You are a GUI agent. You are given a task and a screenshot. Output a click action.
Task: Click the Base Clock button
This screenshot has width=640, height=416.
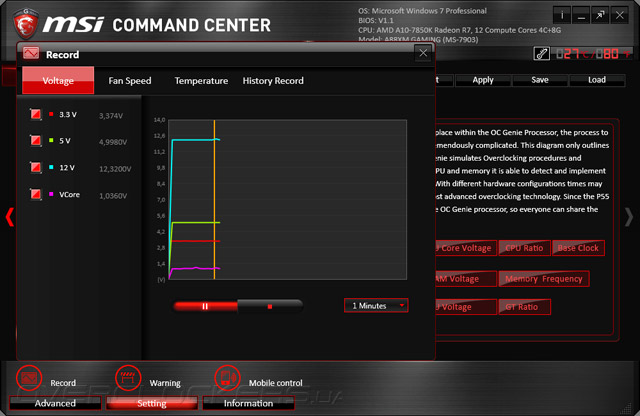pyautogui.click(x=578, y=248)
